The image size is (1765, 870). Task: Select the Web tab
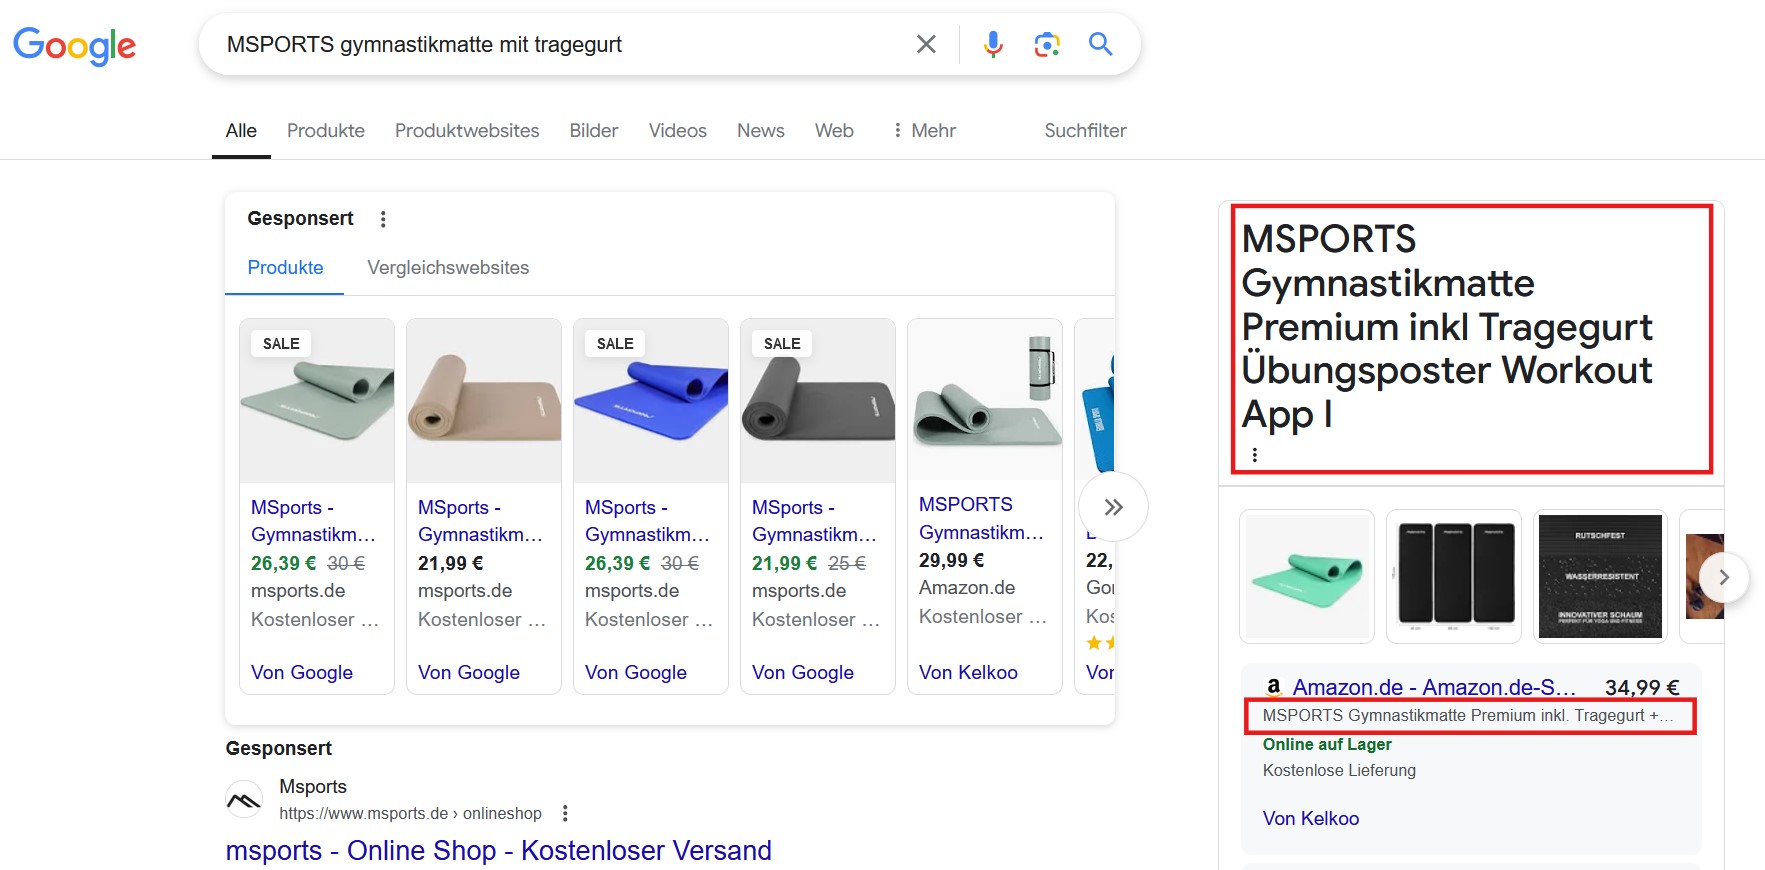pyautogui.click(x=834, y=131)
